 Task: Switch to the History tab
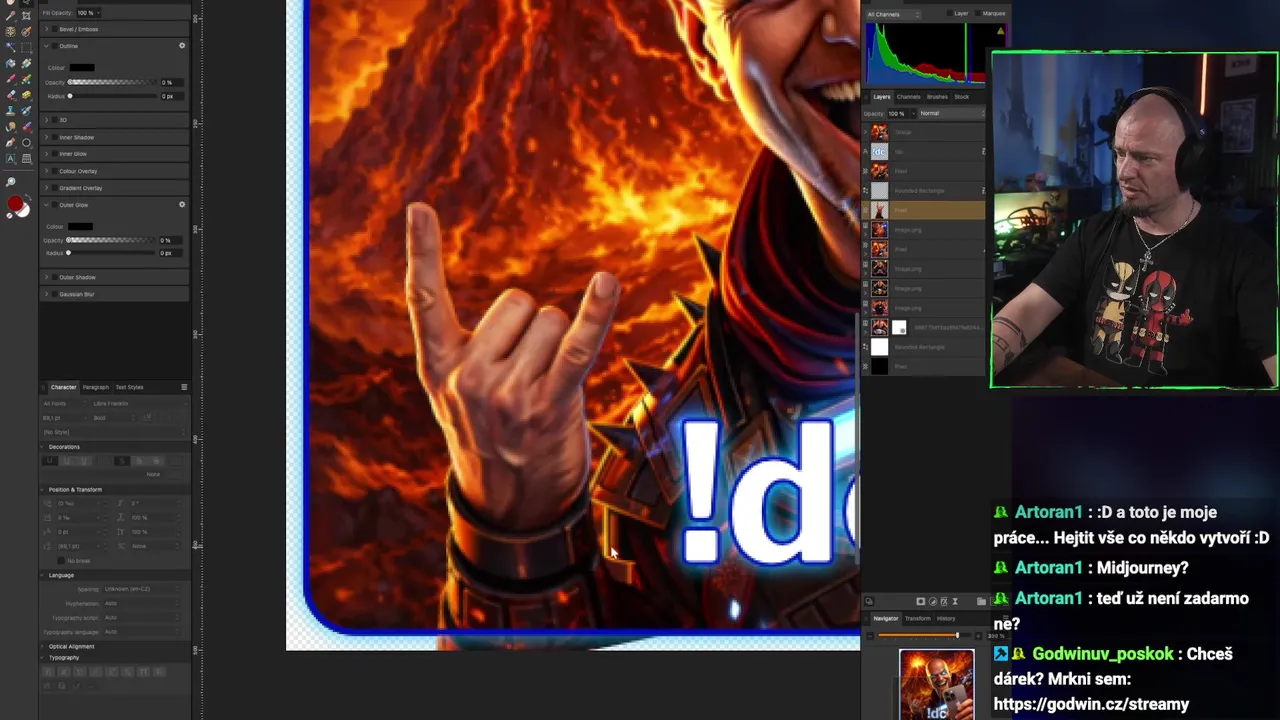pos(946,619)
